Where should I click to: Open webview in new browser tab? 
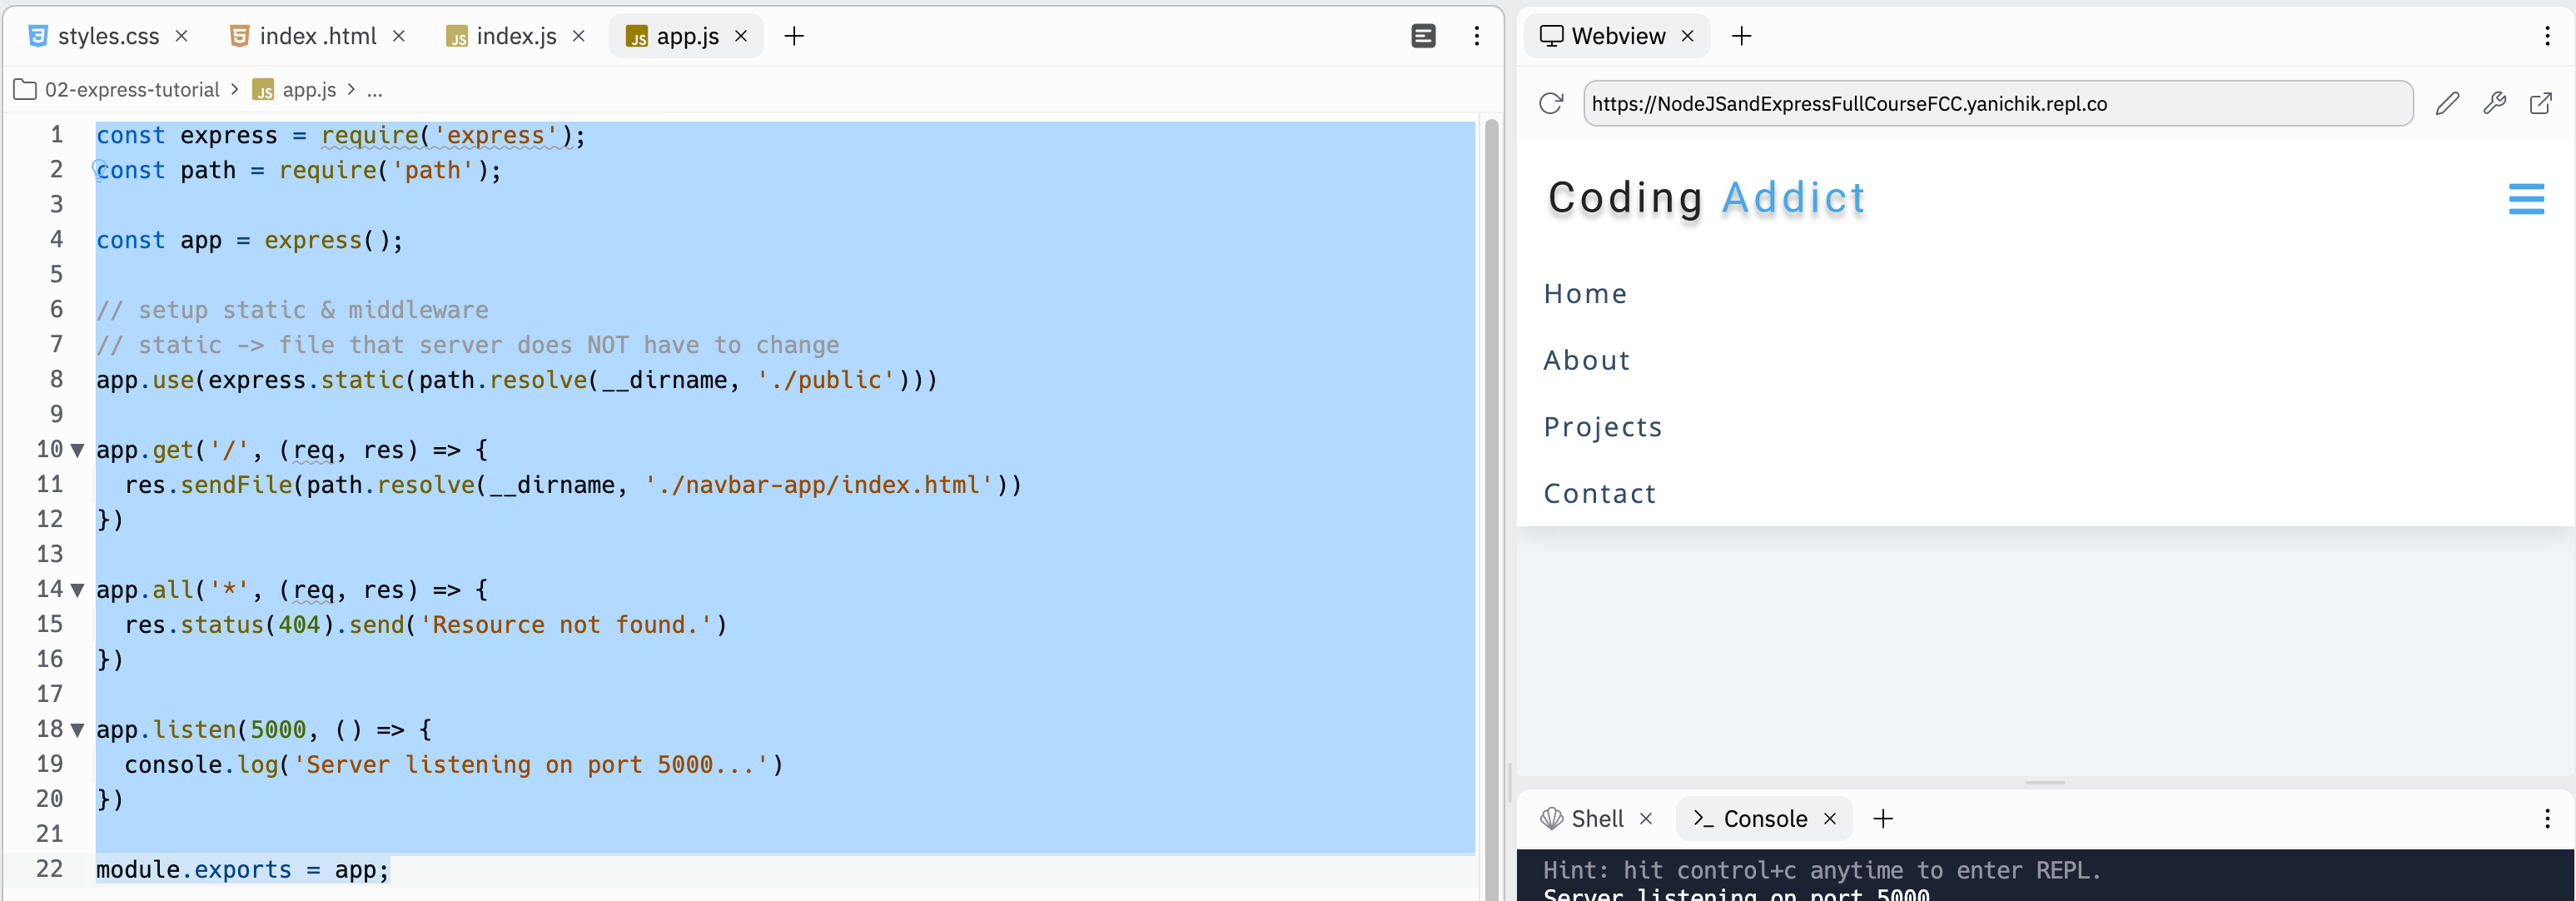point(2540,103)
